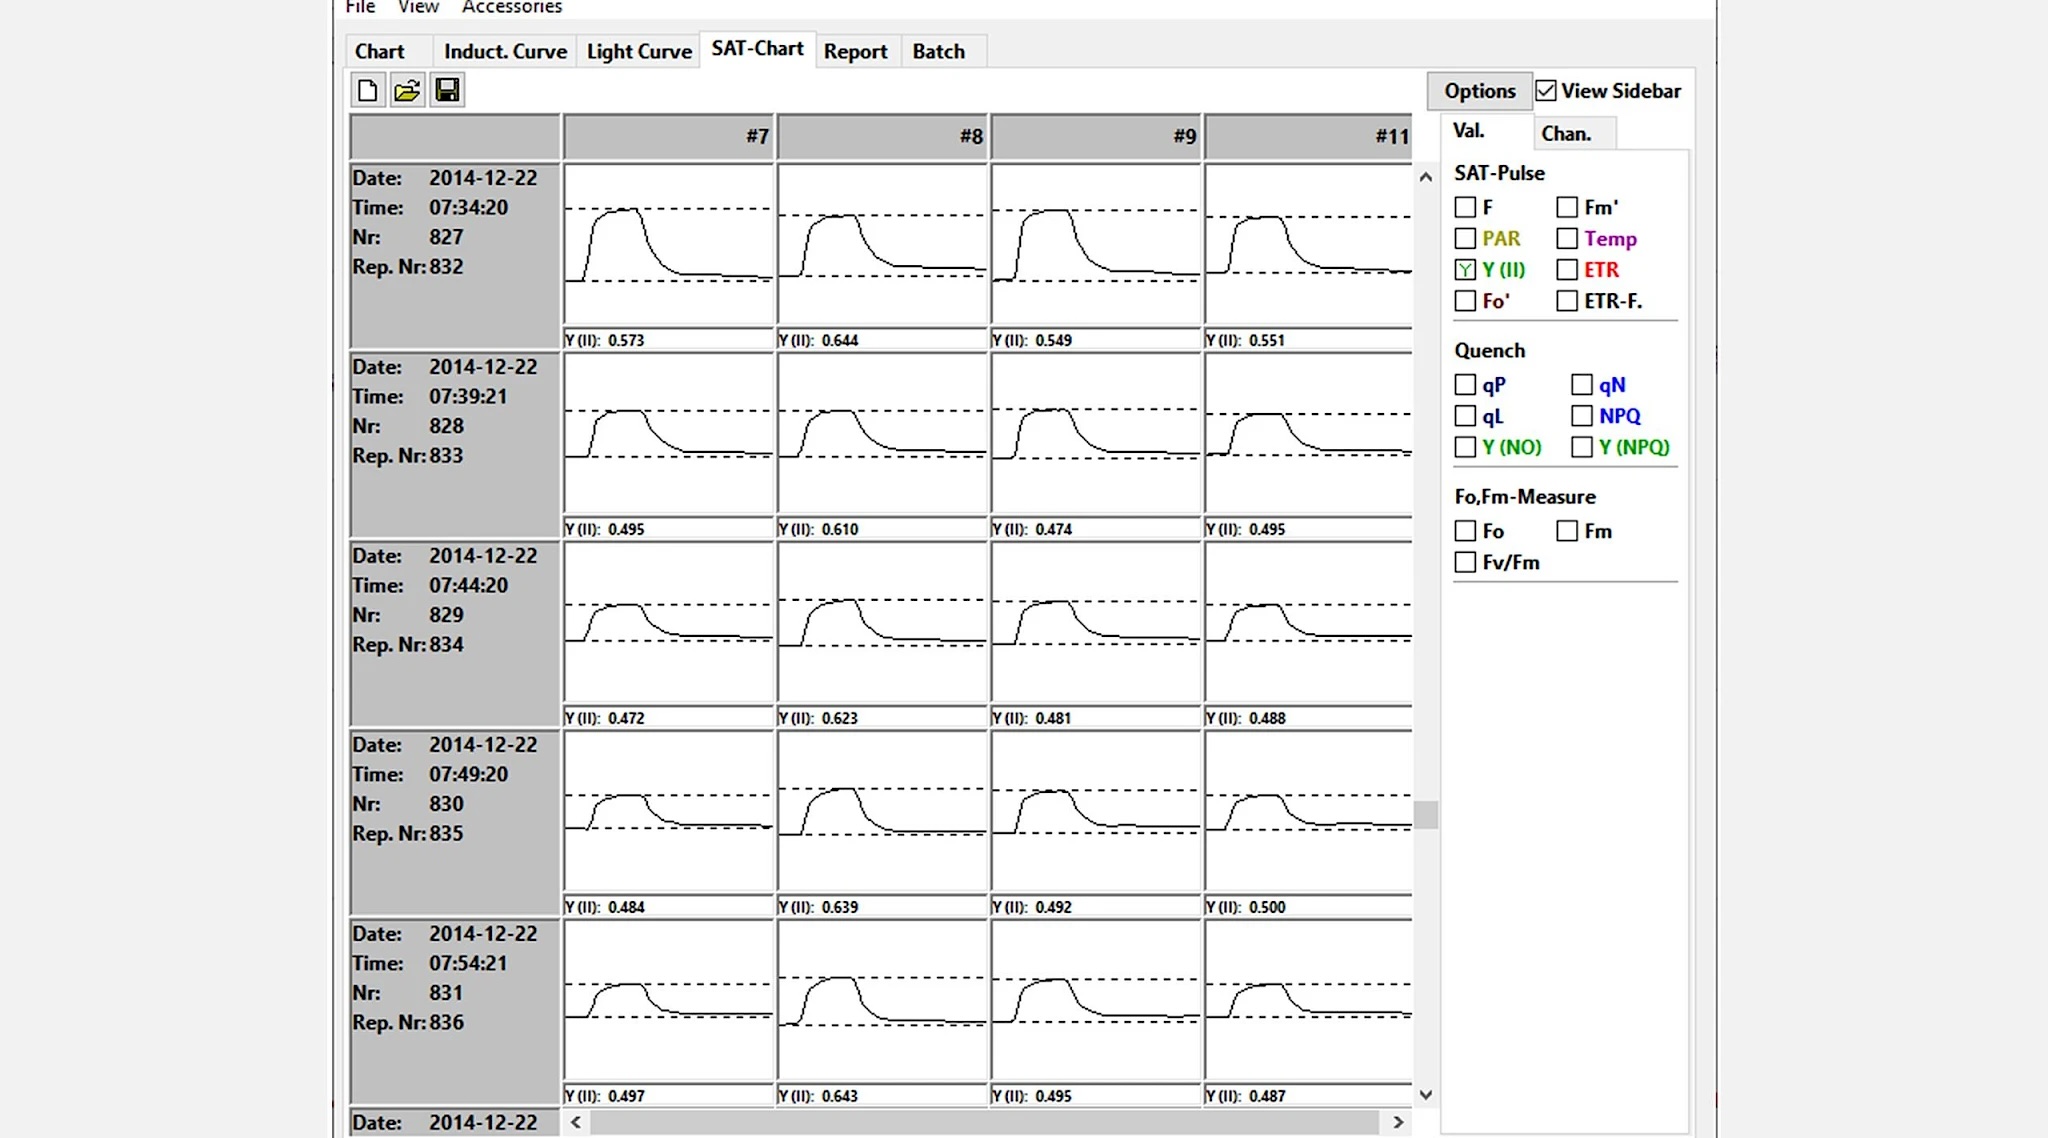The image size is (2048, 1138).
Task: Switch to the Induct. Curve tab
Action: pos(505,51)
